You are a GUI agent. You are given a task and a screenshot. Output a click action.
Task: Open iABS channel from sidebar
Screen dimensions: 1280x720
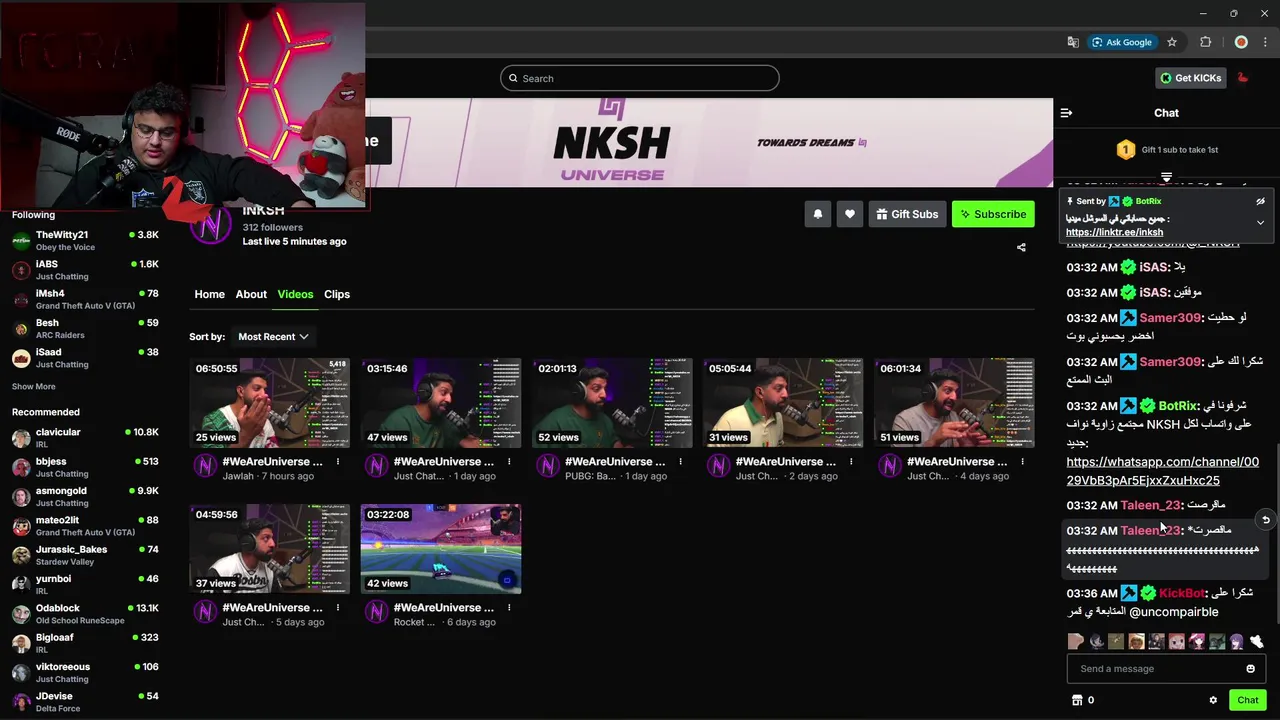(85, 270)
